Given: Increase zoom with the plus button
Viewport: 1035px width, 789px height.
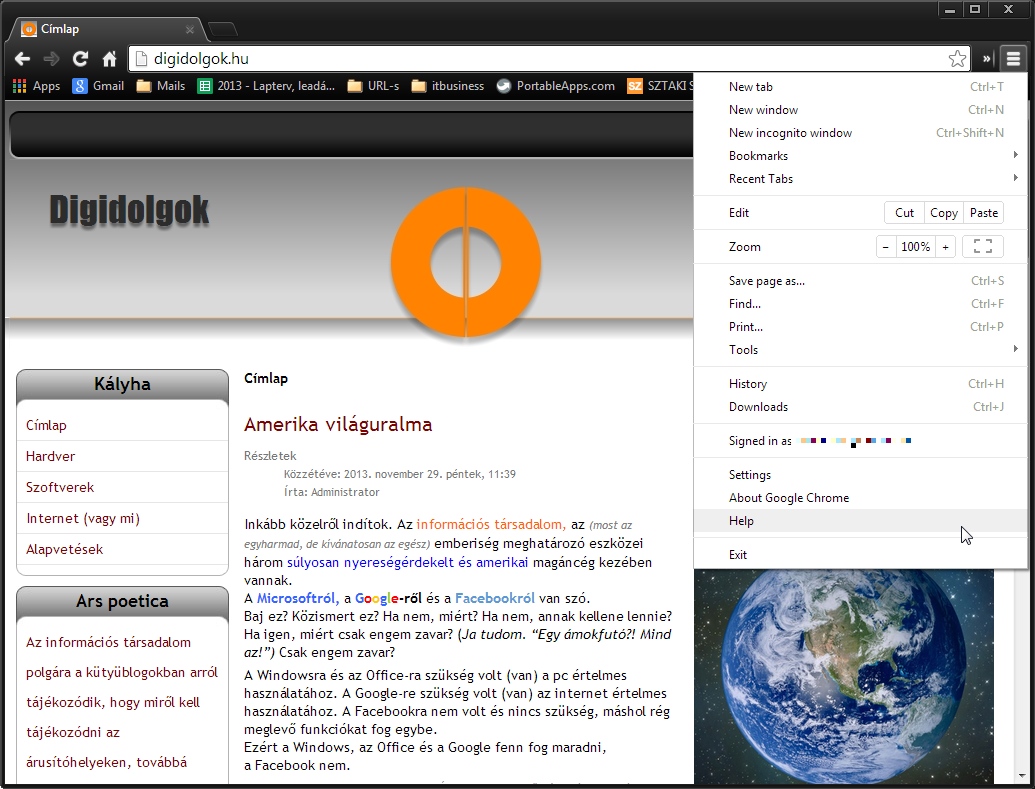Looking at the screenshot, I should (945, 246).
